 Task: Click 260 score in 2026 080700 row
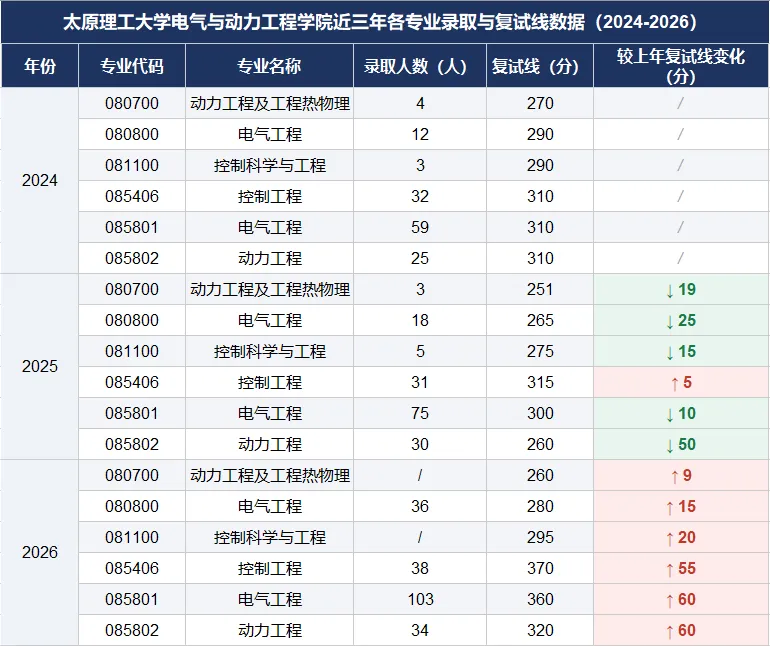(x=540, y=475)
